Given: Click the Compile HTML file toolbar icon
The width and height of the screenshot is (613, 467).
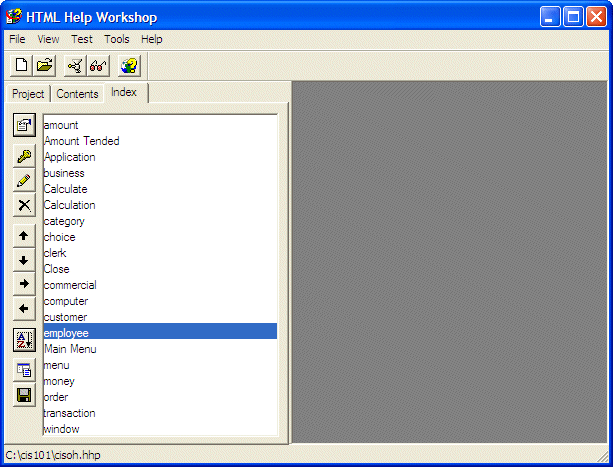Looking at the screenshot, I should point(75,65).
